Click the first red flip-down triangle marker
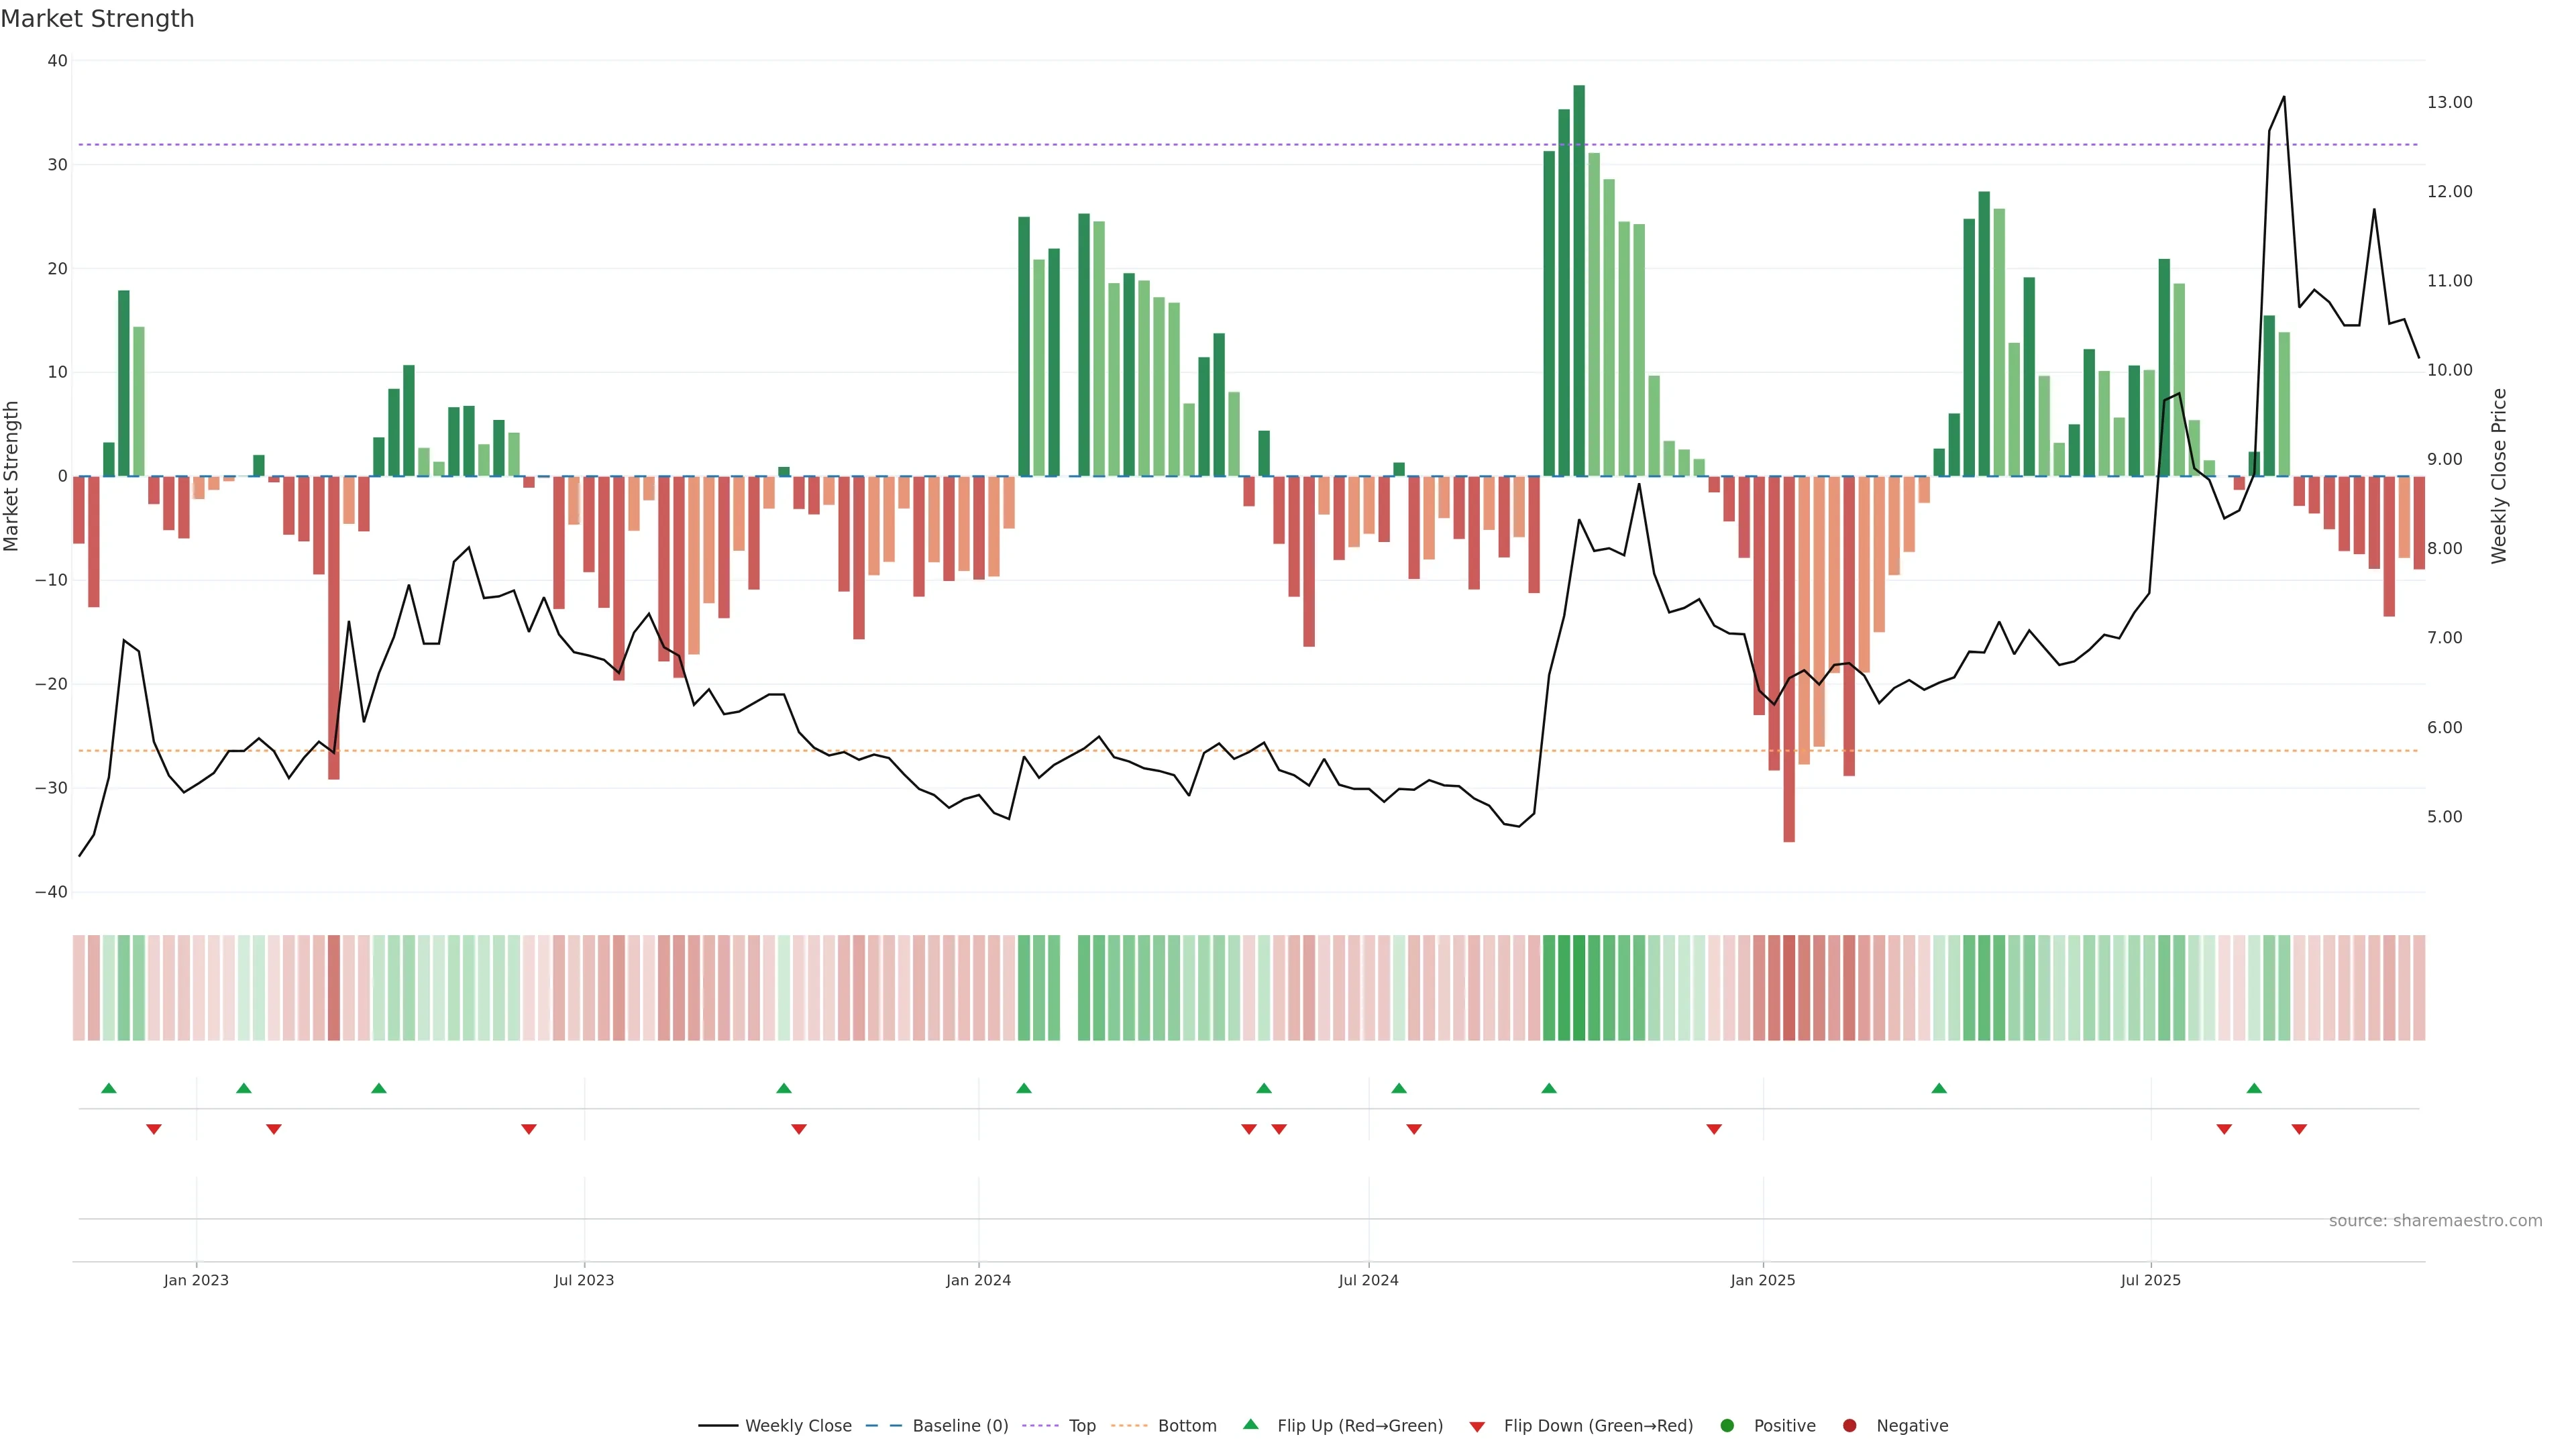Viewport: 2576px width, 1449px height. click(154, 1129)
